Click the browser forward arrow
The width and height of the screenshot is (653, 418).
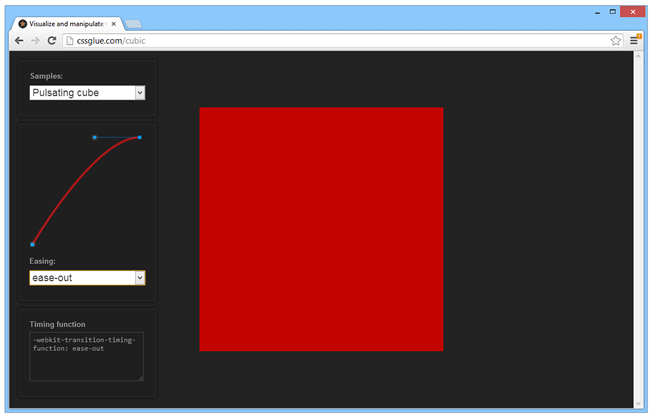click(35, 40)
